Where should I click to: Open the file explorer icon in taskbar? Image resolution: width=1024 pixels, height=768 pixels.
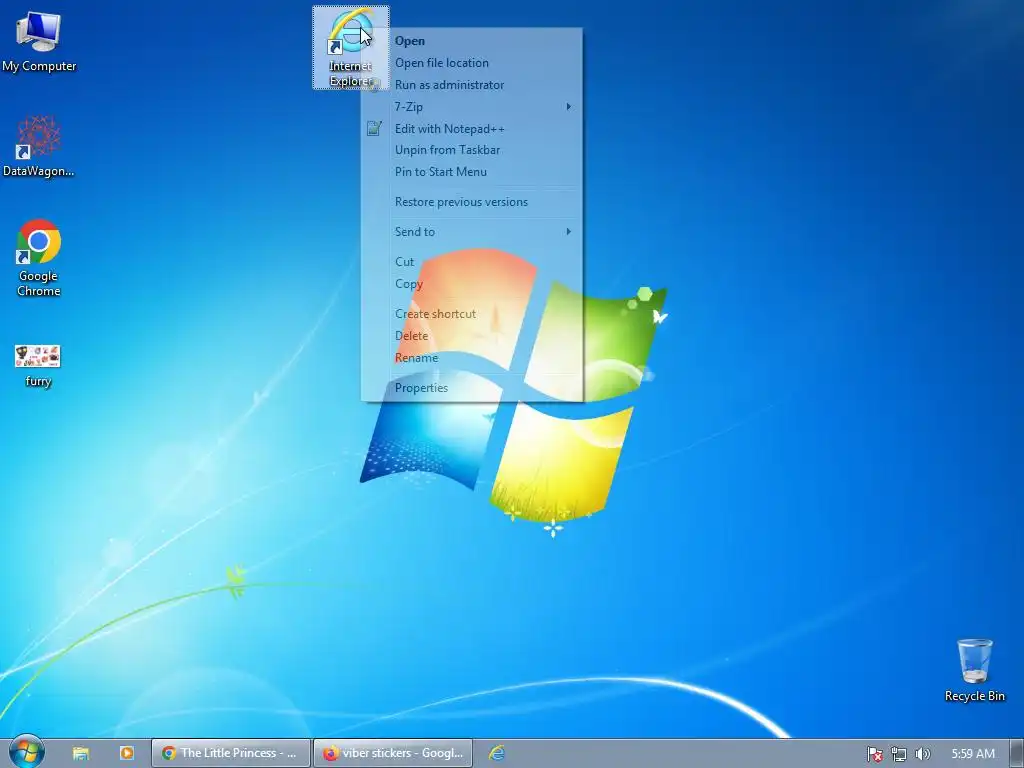81,753
